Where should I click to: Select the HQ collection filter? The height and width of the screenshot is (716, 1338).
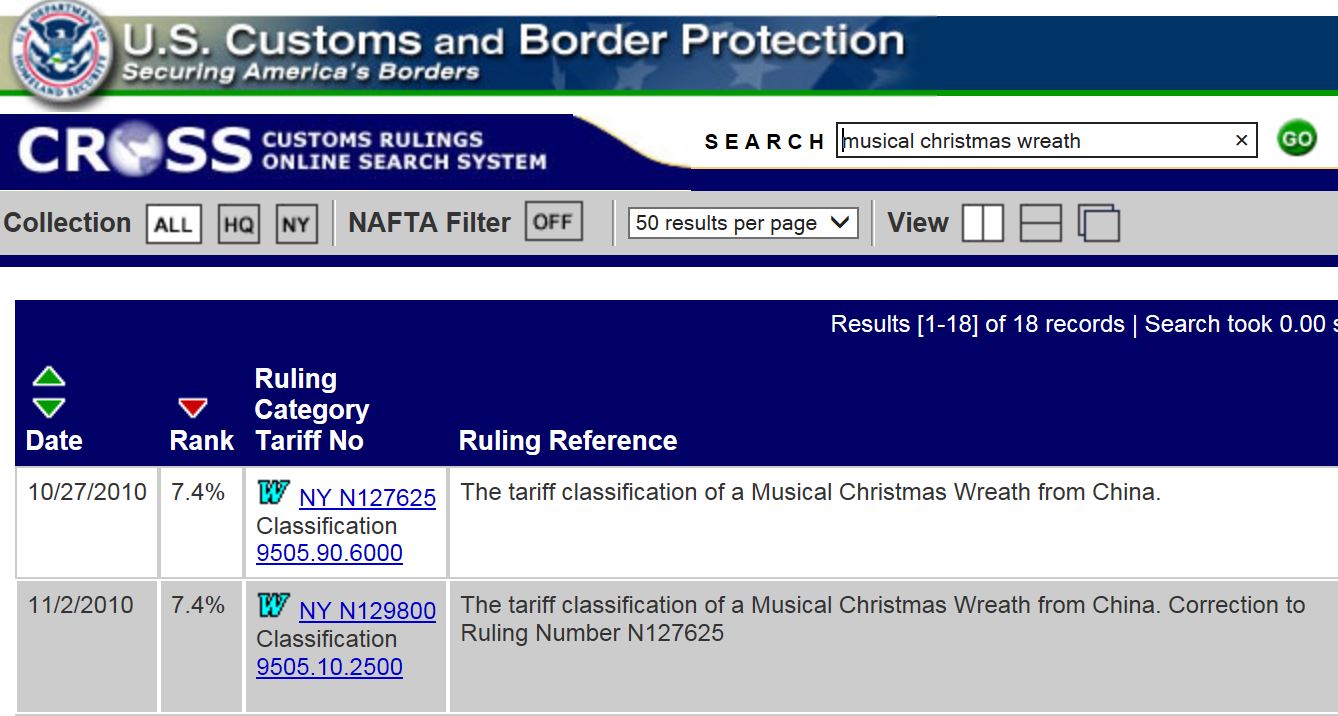(x=238, y=224)
